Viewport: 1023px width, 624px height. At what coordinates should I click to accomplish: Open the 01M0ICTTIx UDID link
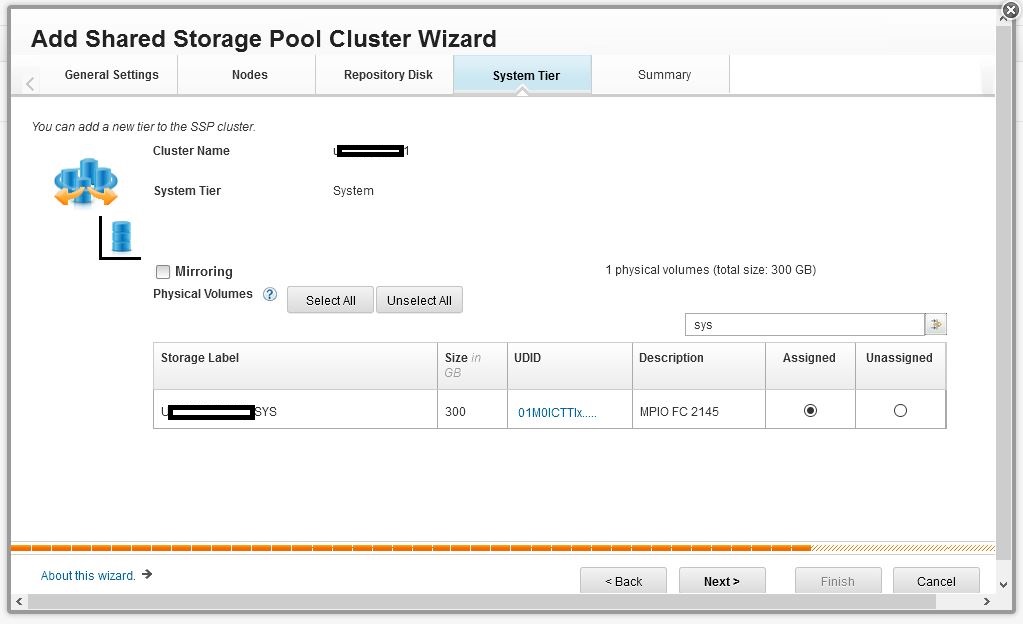pyautogui.click(x=557, y=412)
